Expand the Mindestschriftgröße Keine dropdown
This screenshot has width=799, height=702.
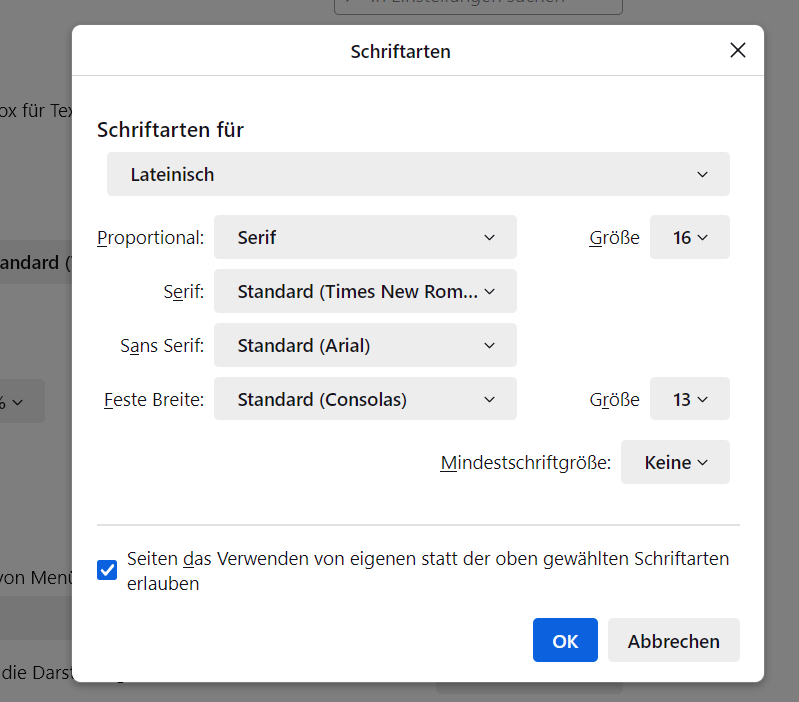pos(675,463)
